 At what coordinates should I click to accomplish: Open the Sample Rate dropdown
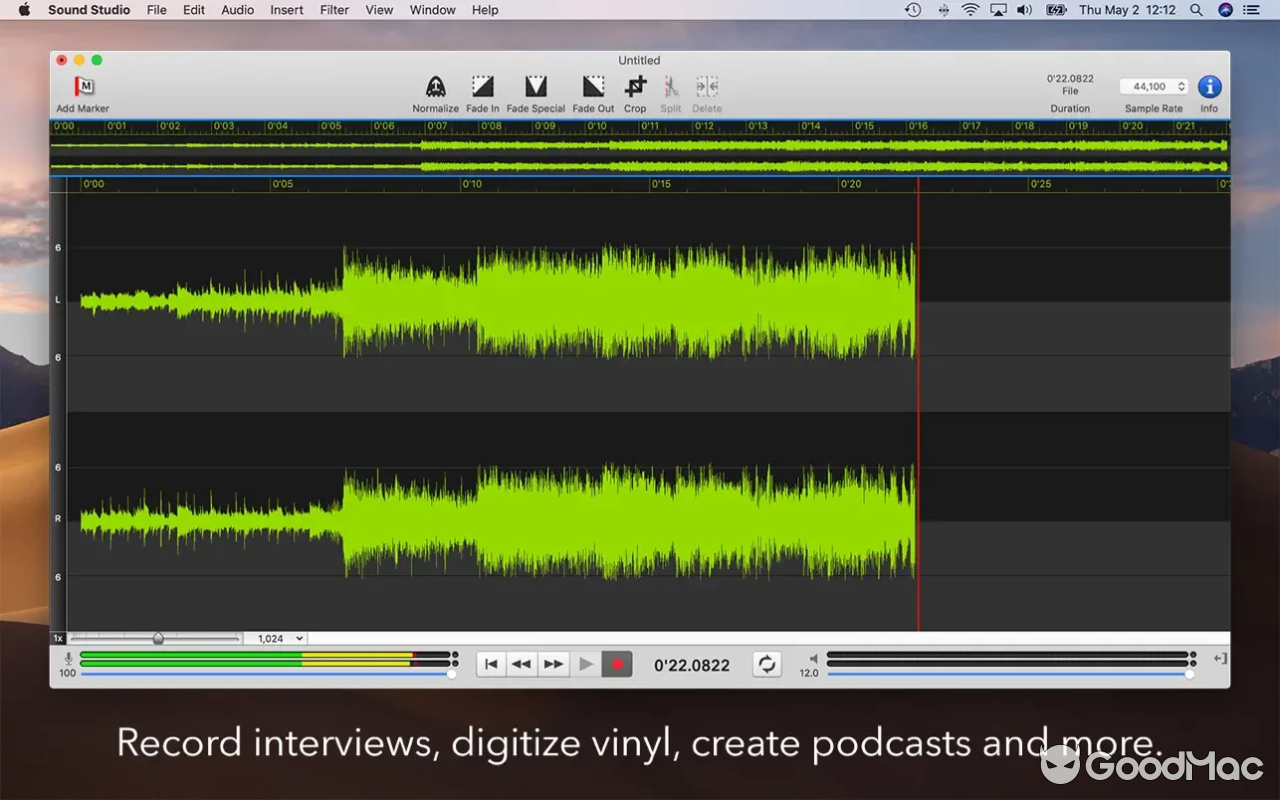point(1155,87)
